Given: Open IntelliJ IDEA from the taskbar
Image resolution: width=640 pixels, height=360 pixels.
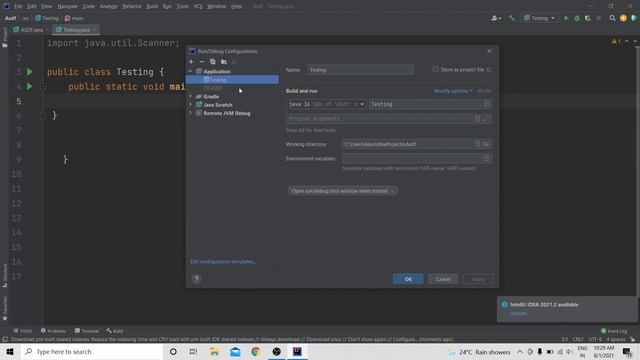Looking at the screenshot, I should 297,351.
